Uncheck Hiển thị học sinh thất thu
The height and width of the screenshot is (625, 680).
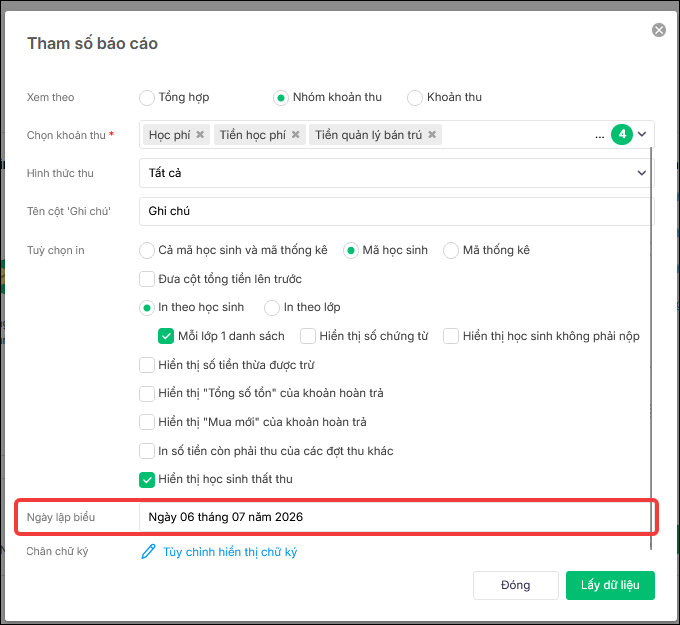tap(147, 480)
